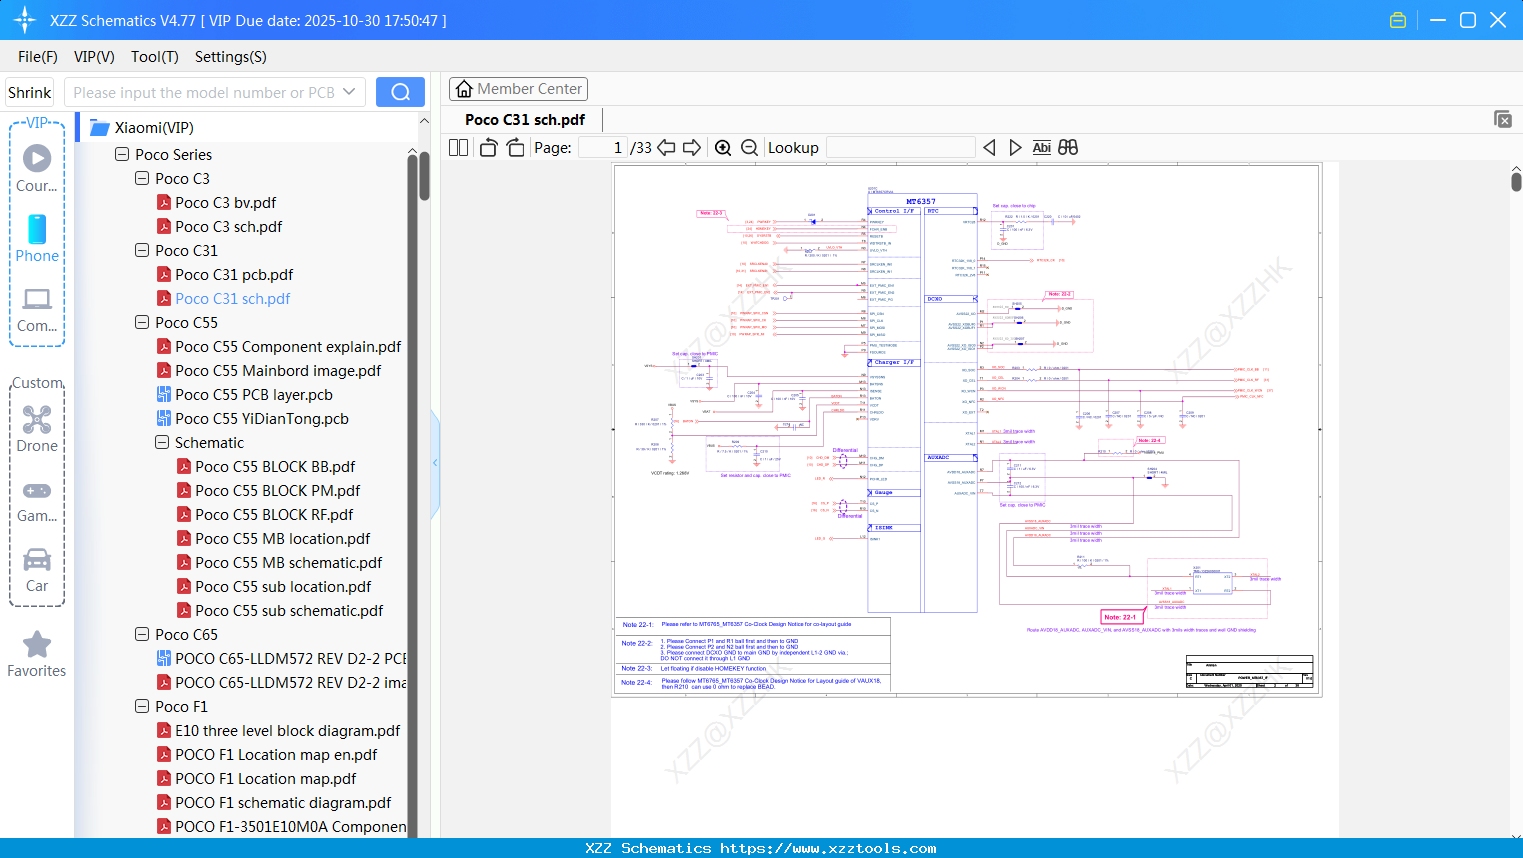This screenshot has width=1523, height=858.
Task: Open Poco C55 MB schematic.pdf
Action: point(288,563)
